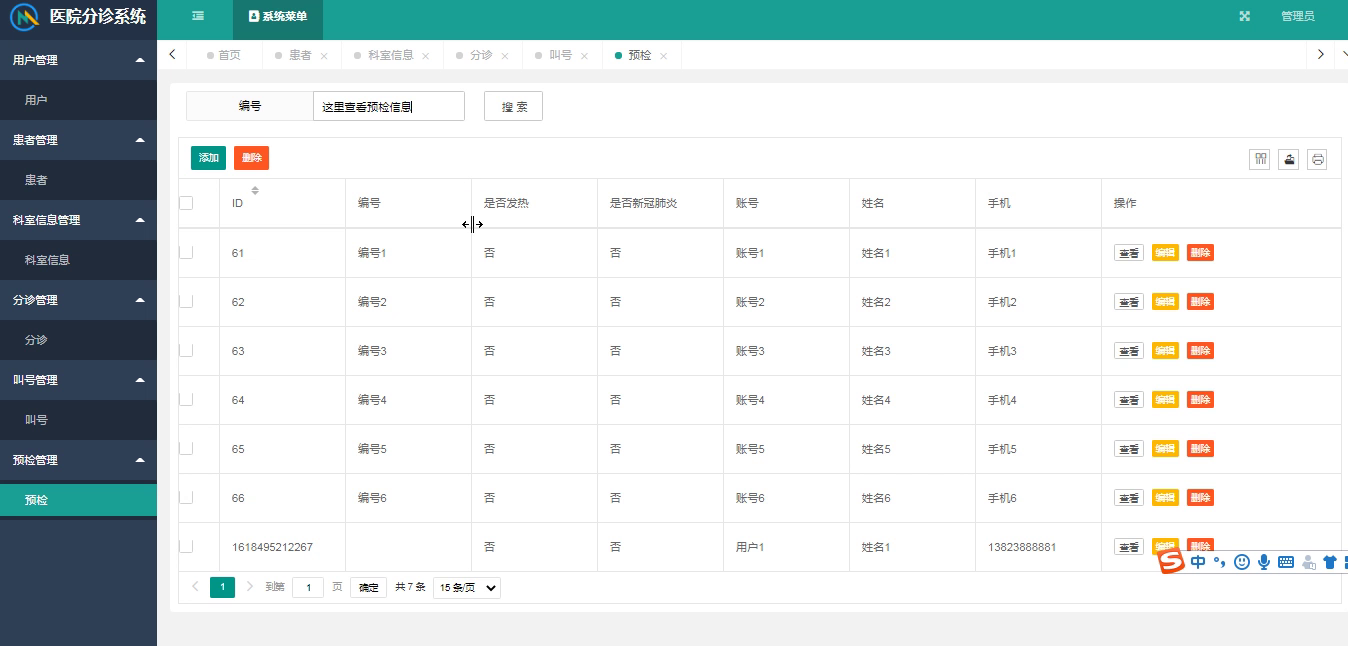Open the tab options chevron at far right

click(1342, 55)
